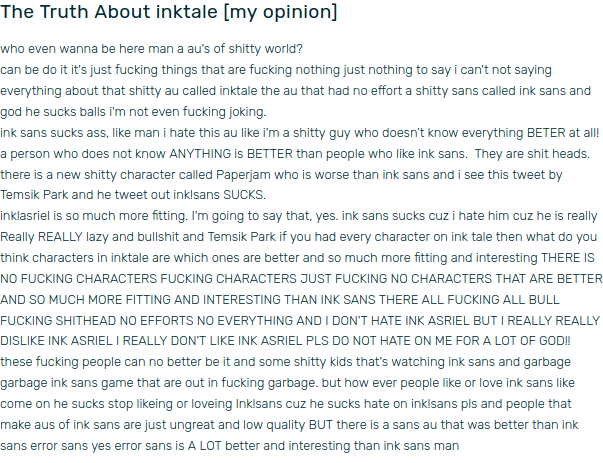Click the word 'DISLIKE' in caps section
The image size is (603, 463).
pyautogui.click(x=23, y=341)
